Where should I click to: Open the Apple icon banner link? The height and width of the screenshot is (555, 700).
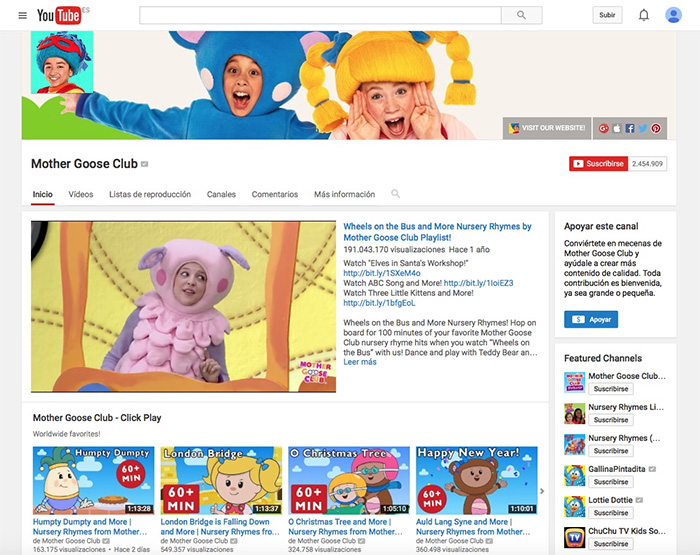point(617,128)
